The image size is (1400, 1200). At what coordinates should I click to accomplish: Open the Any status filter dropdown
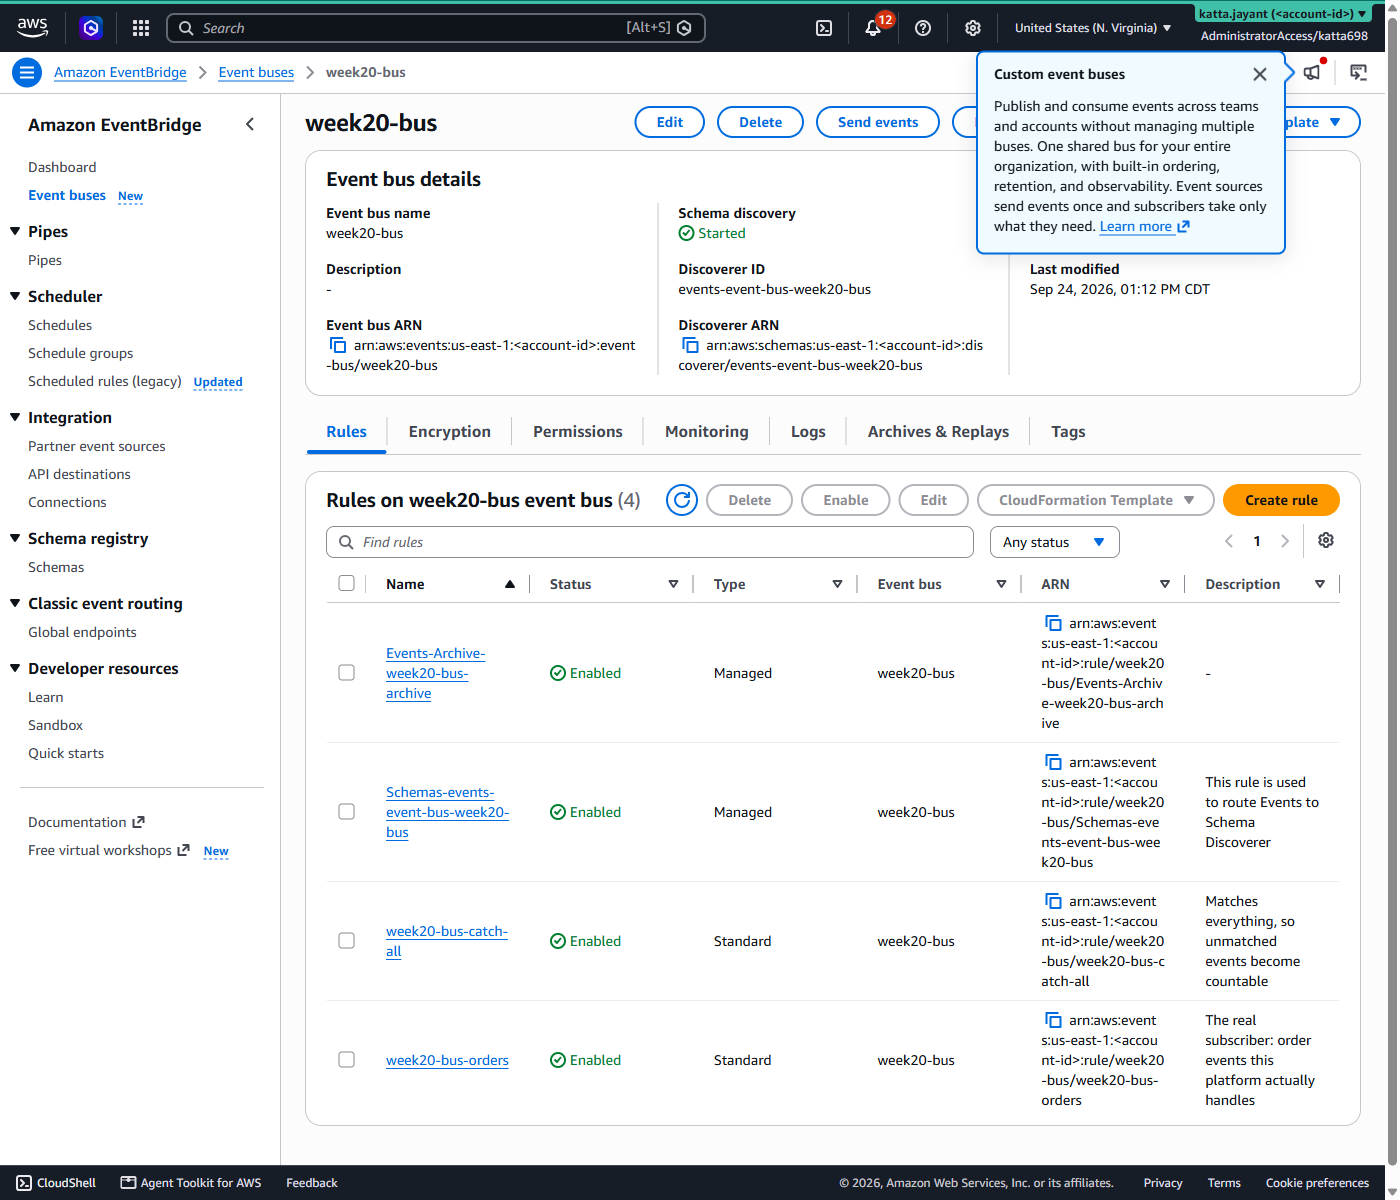[x=1054, y=542]
